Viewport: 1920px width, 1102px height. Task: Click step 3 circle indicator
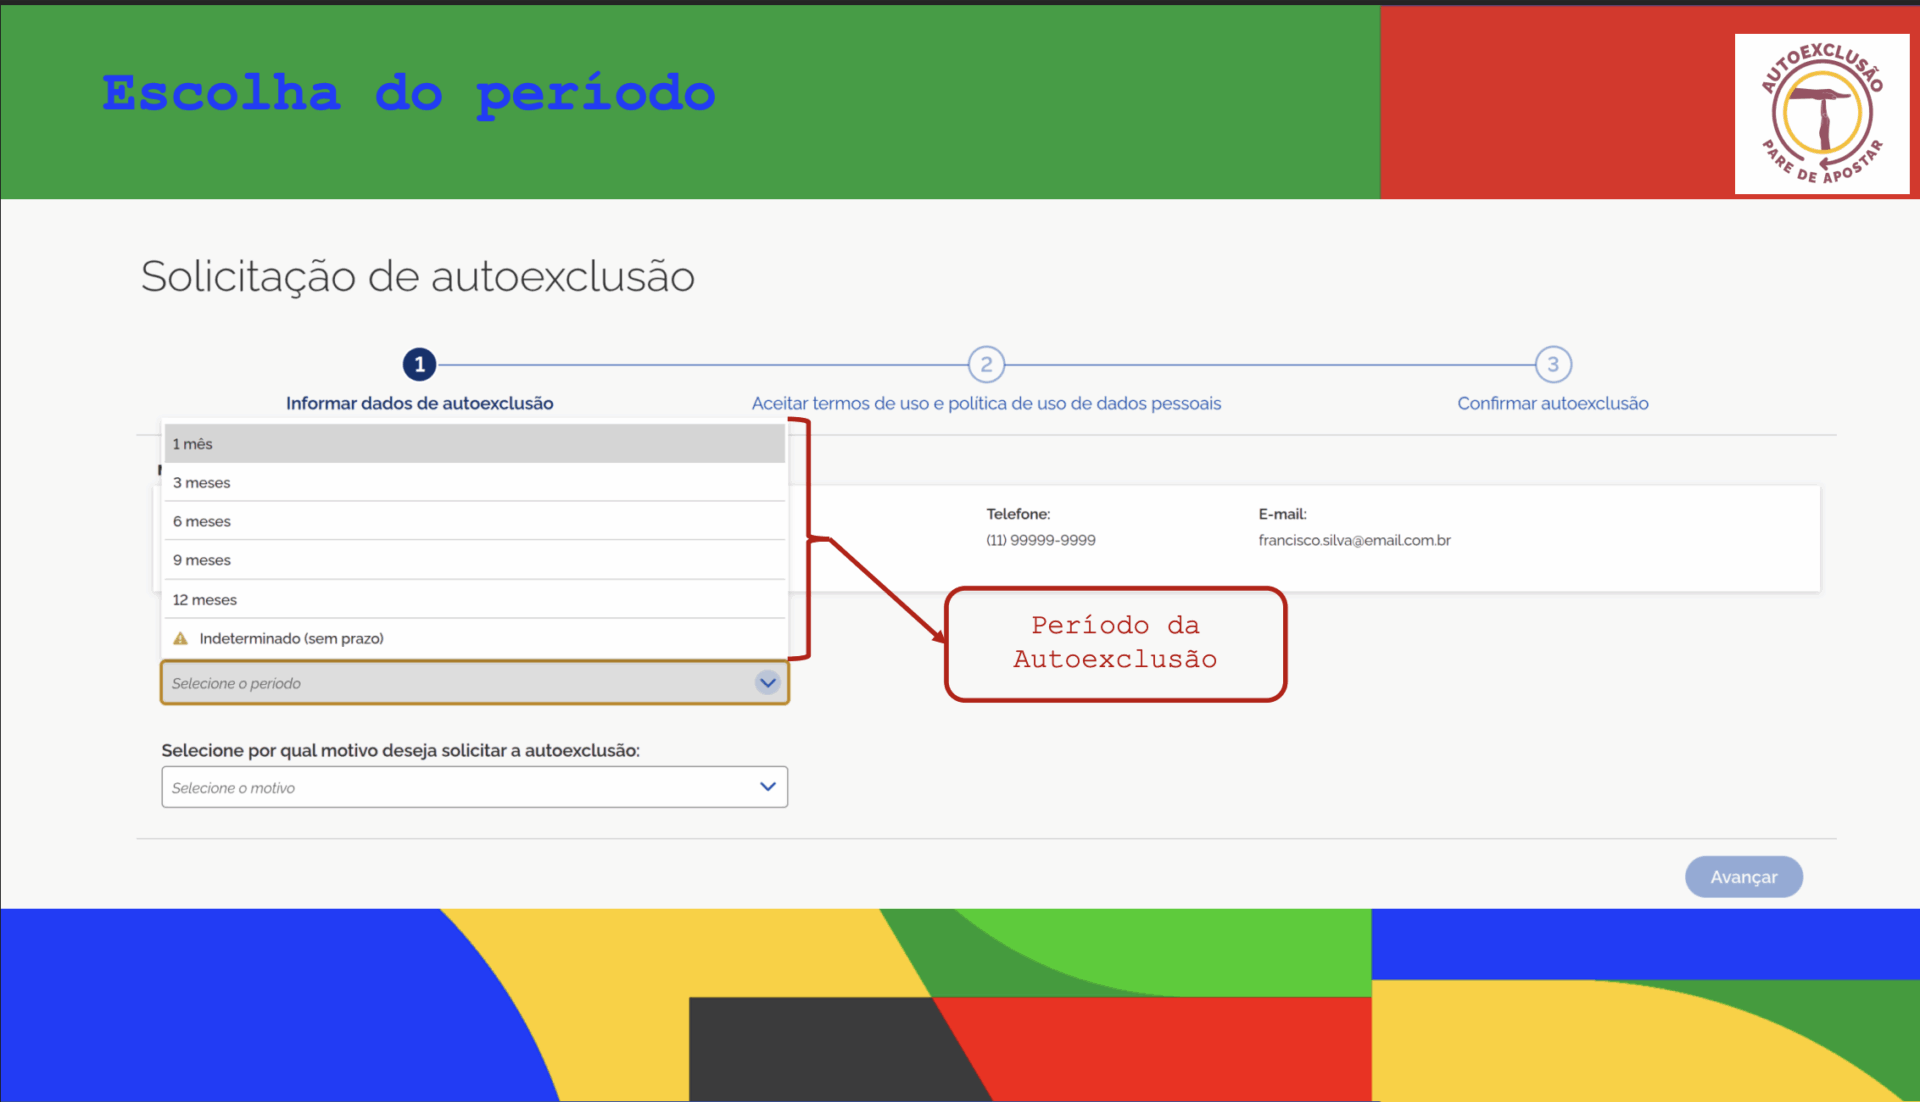point(1553,364)
